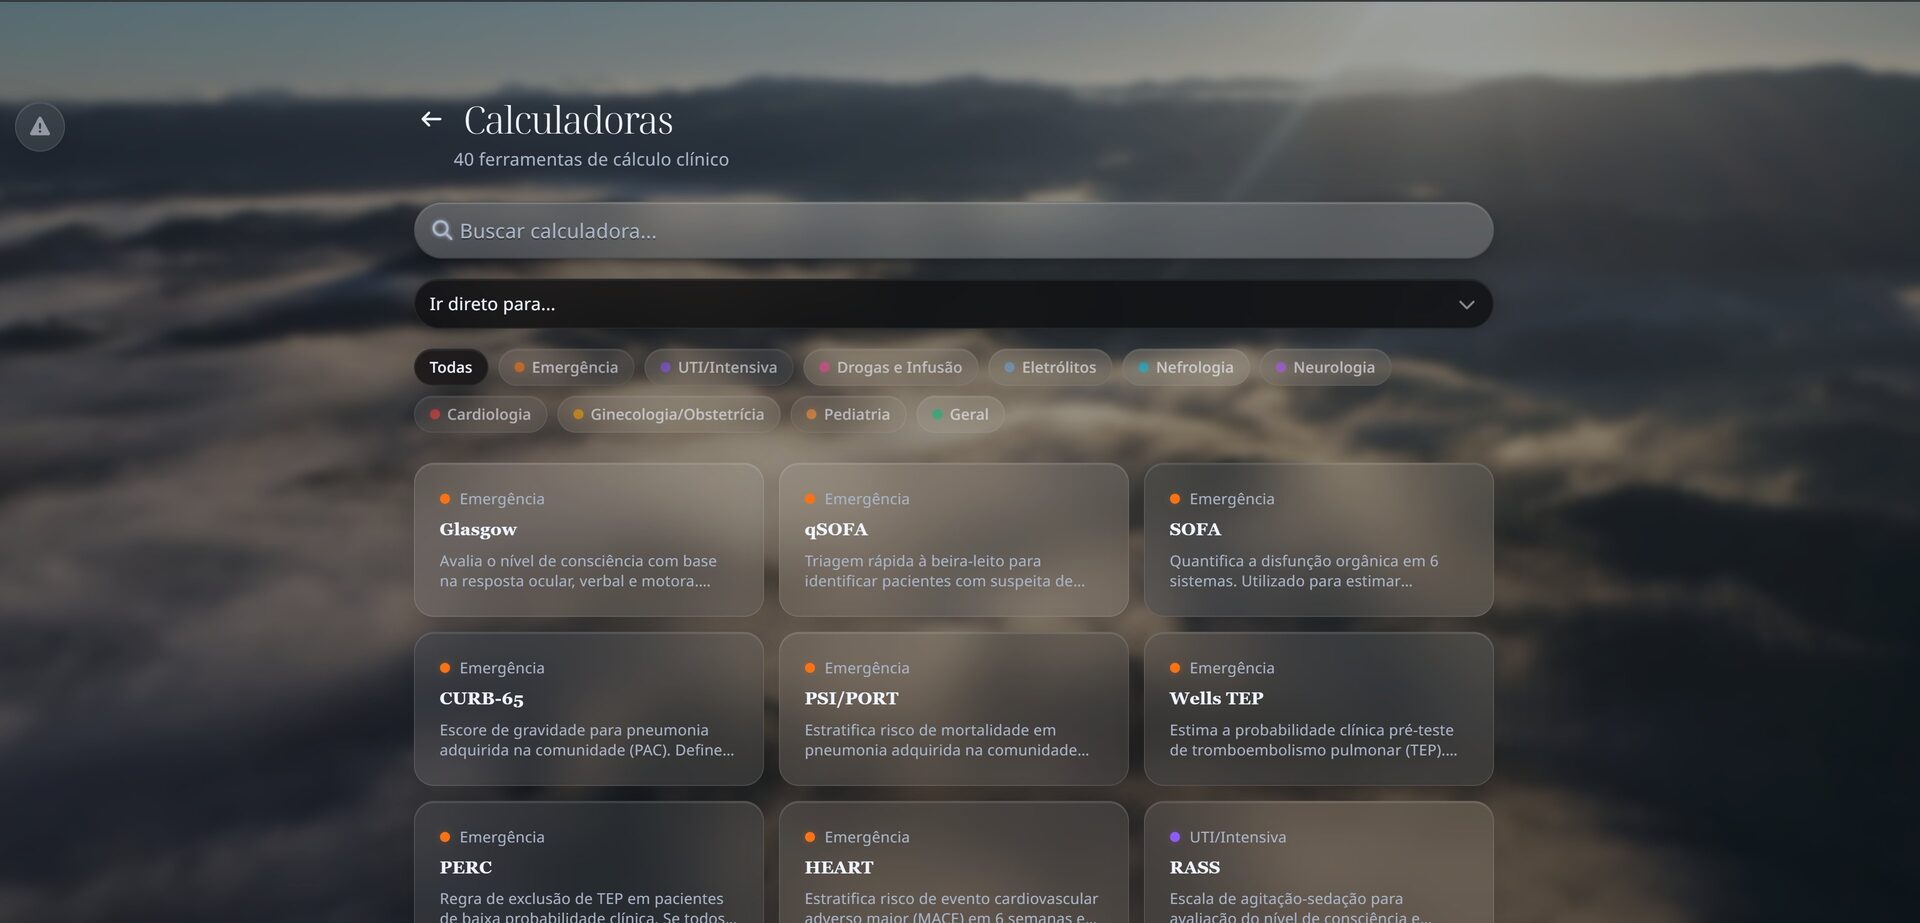This screenshot has height=923, width=1920.
Task: Open the qSOFA calculator
Action: pos(953,540)
